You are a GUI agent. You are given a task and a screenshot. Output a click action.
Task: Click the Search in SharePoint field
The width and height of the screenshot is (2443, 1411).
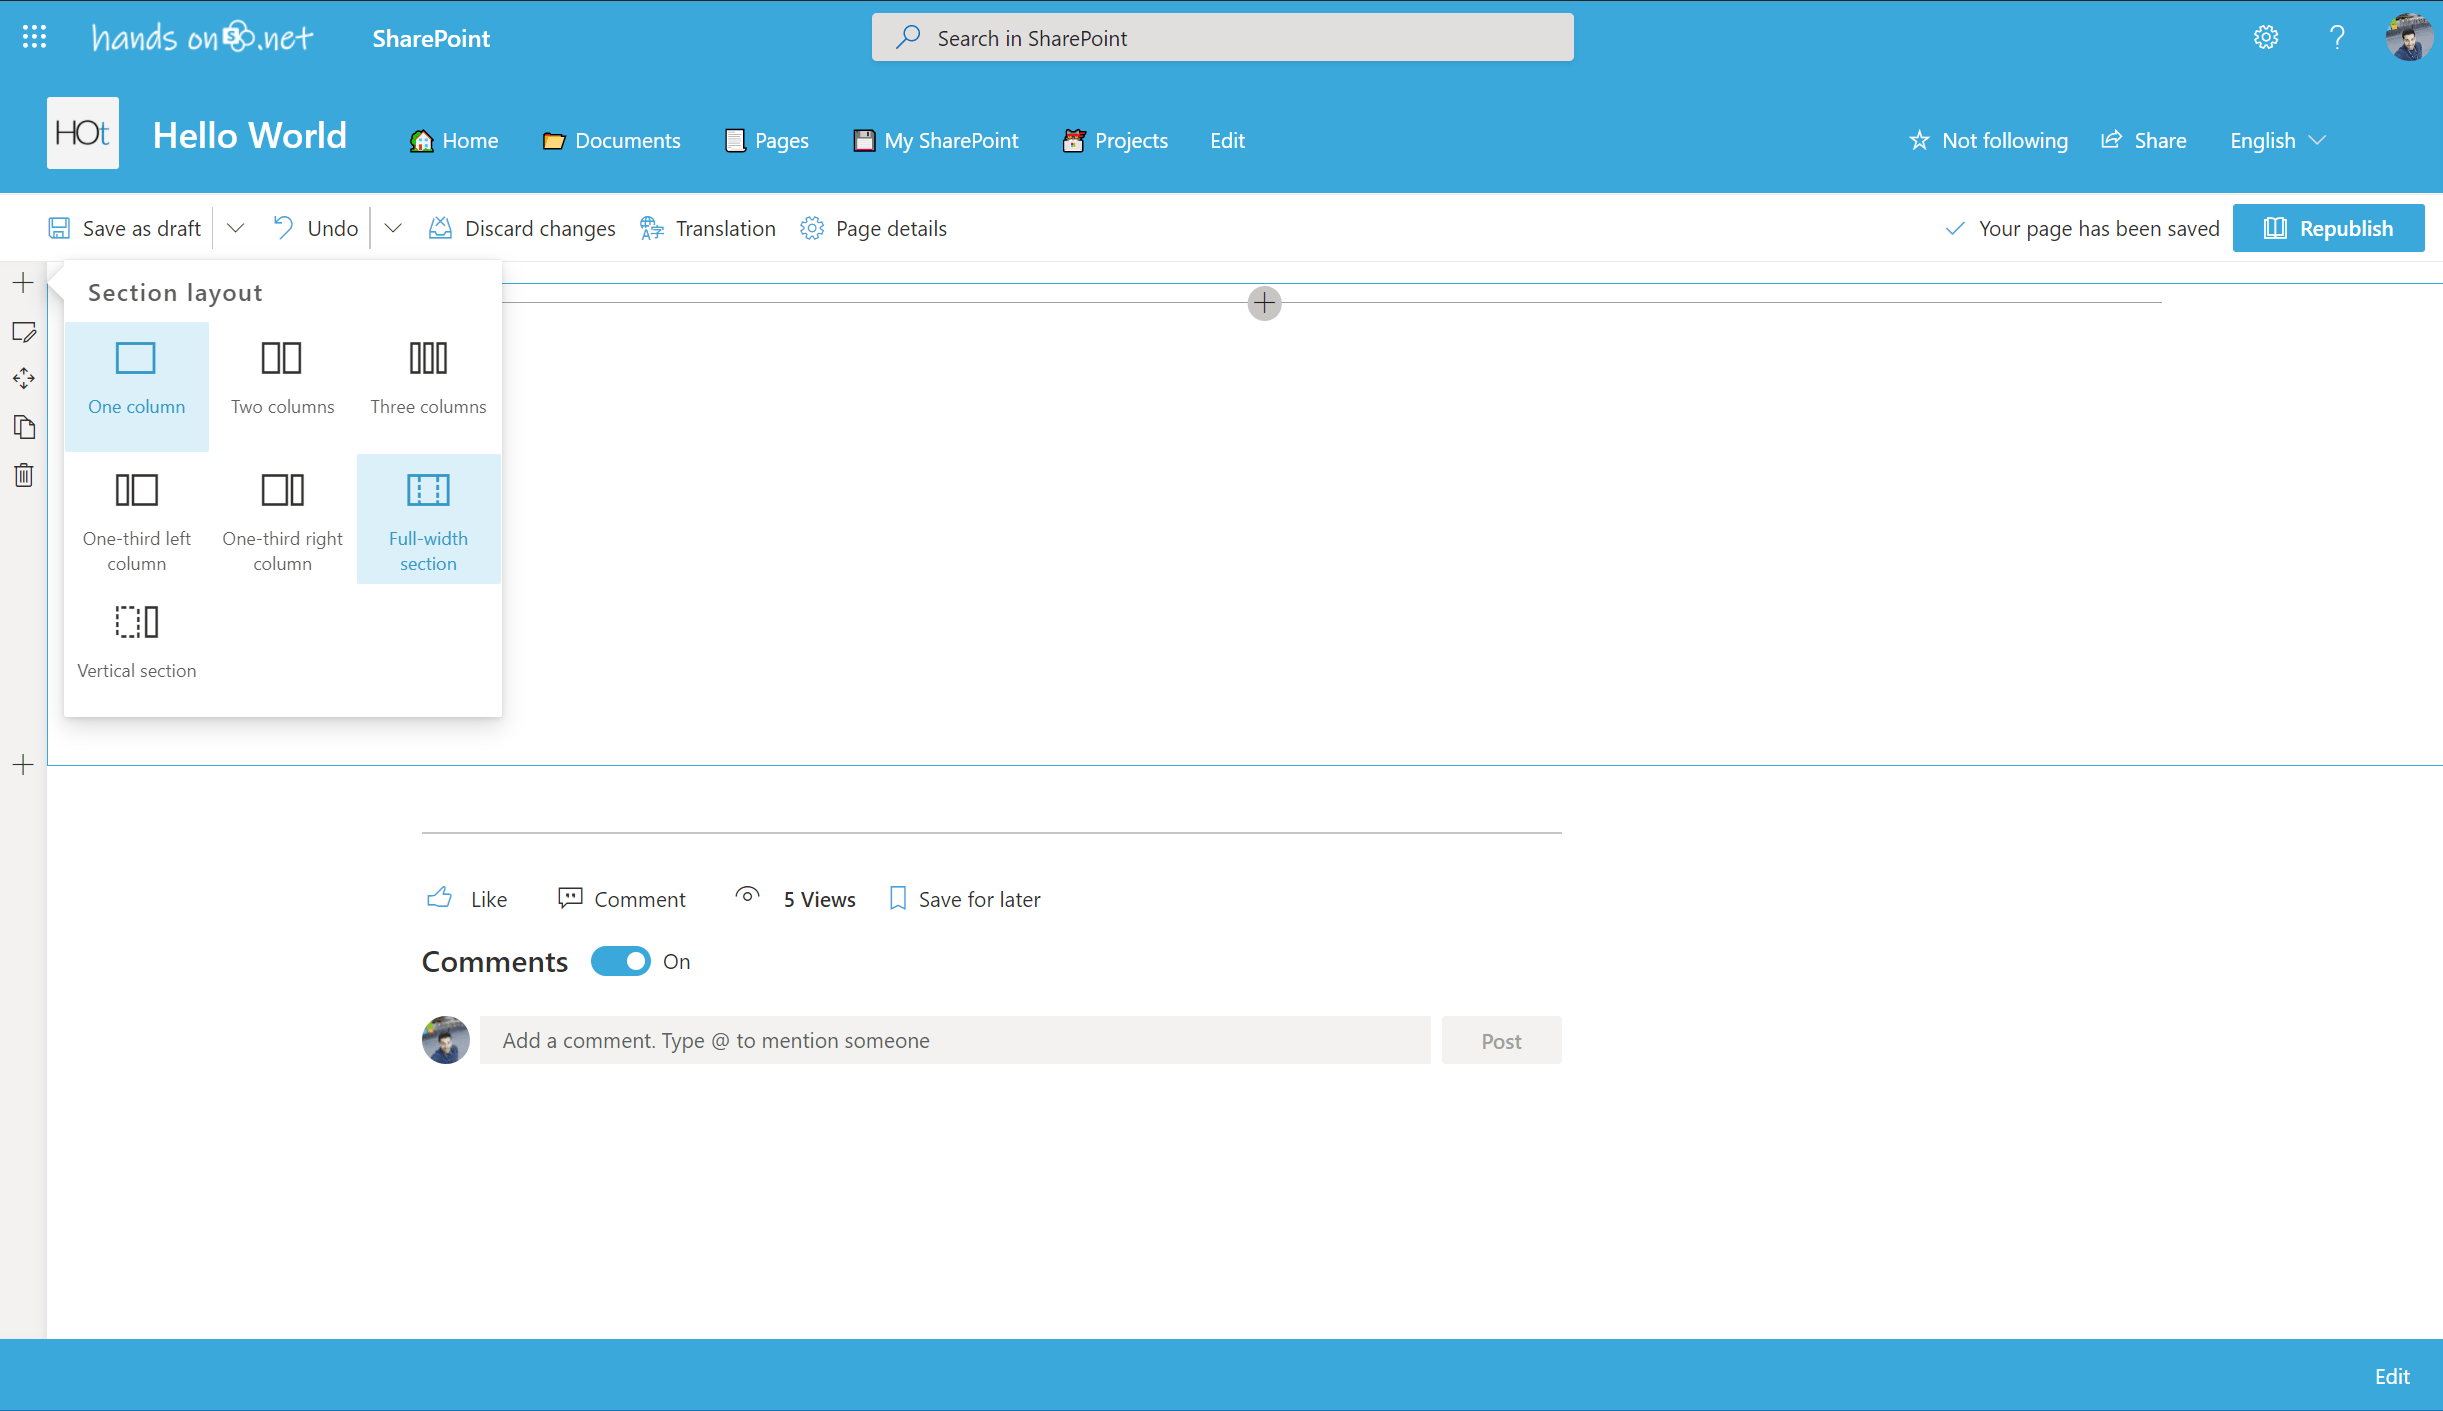[x=1220, y=37]
